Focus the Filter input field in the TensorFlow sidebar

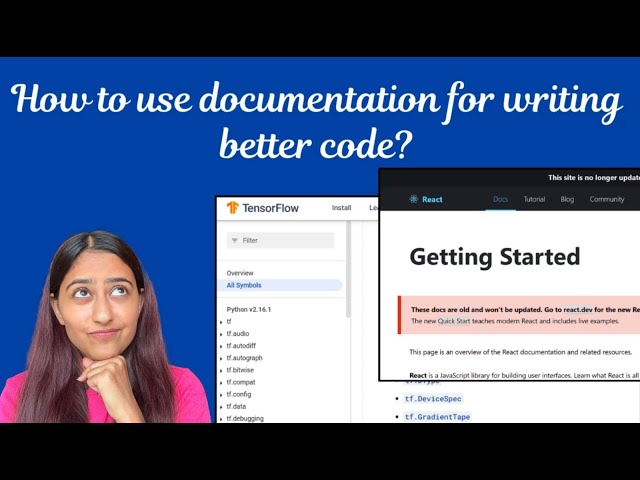280,240
